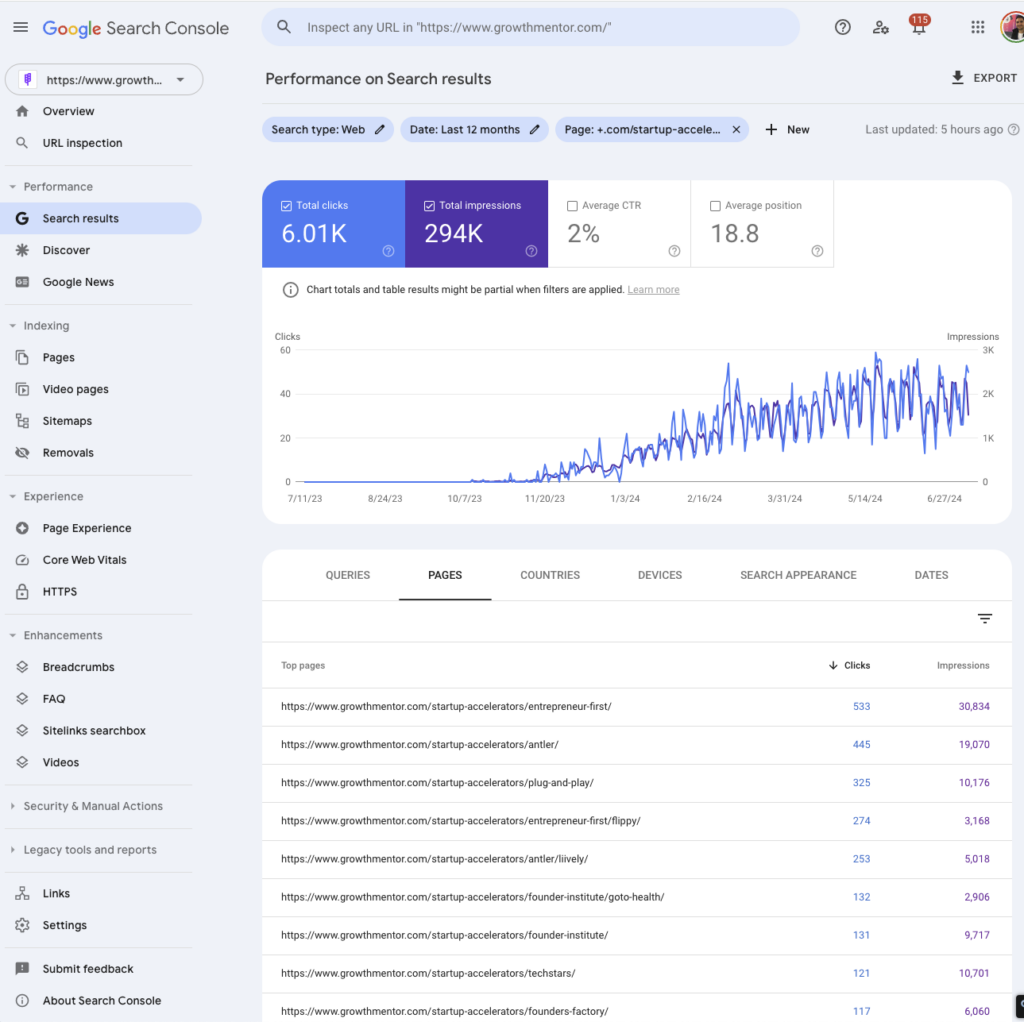The width and height of the screenshot is (1024, 1022).
Task: Switch to the DATES tab
Action: click(x=931, y=575)
